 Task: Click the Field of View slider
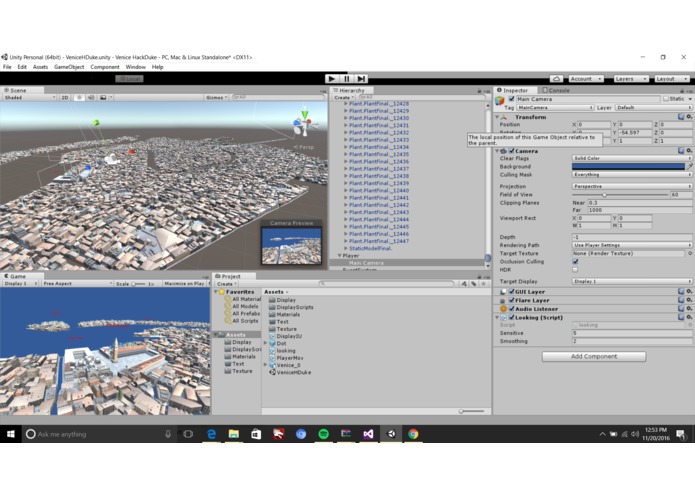click(x=620, y=194)
